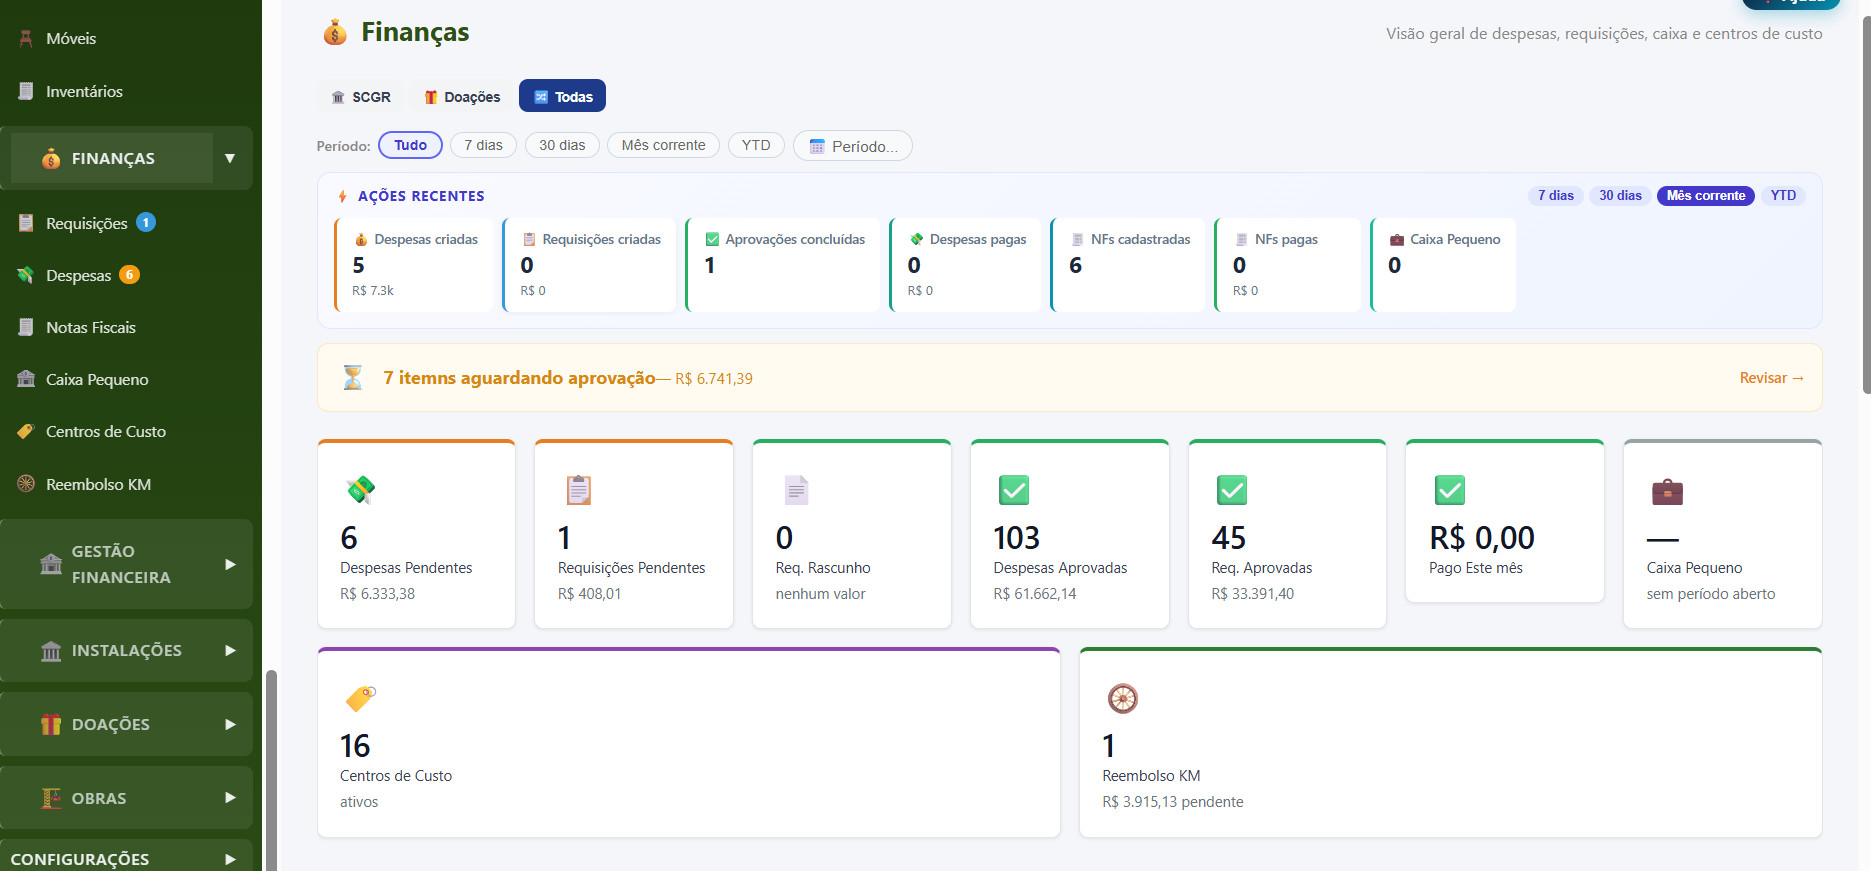Screen dimensions: 1871x871
Task: Click the briefcase icon on Caixa Pequeno card
Action: click(1667, 491)
